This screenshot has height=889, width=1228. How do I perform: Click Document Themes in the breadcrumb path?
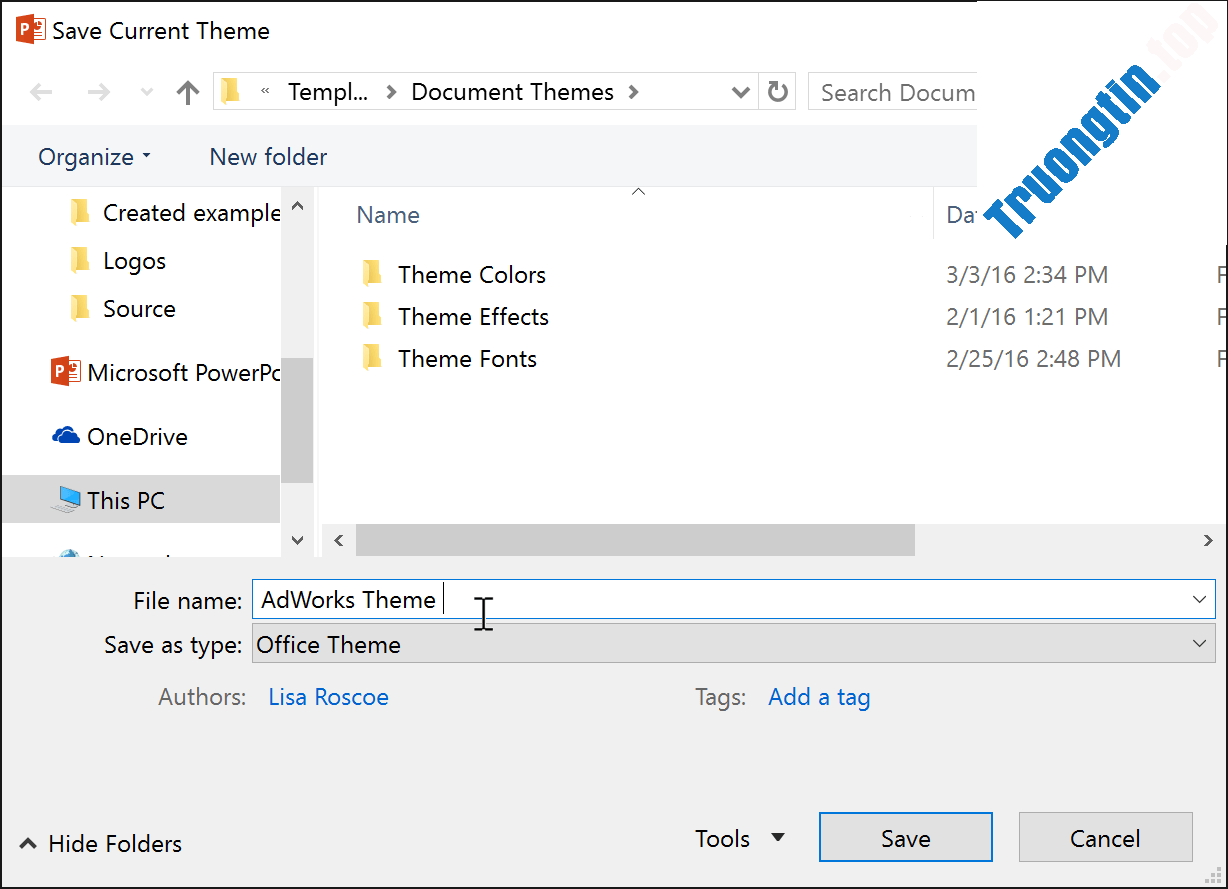512,91
